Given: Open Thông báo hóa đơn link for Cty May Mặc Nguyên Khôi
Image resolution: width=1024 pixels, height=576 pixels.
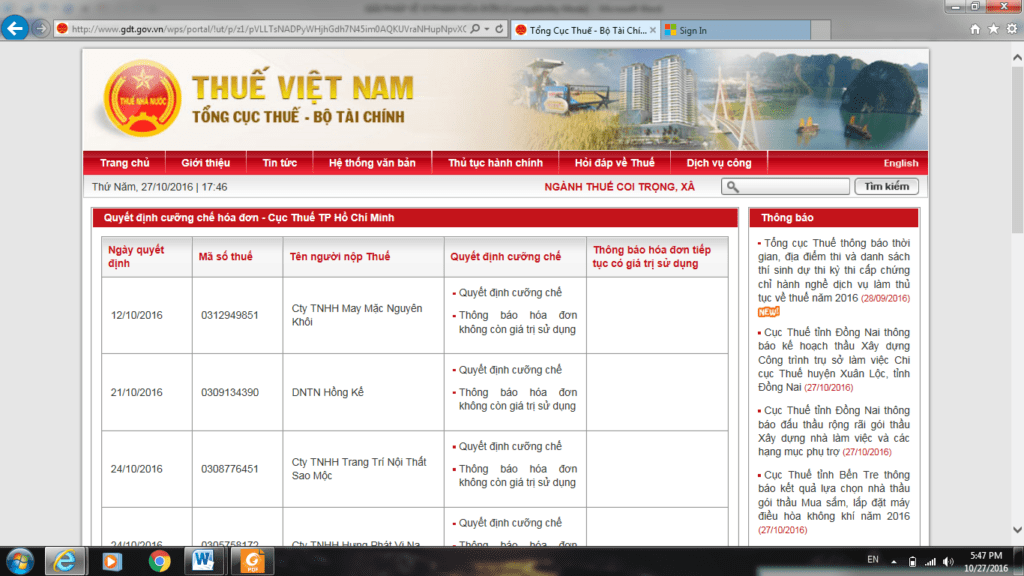Looking at the screenshot, I should click(x=517, y=322).
